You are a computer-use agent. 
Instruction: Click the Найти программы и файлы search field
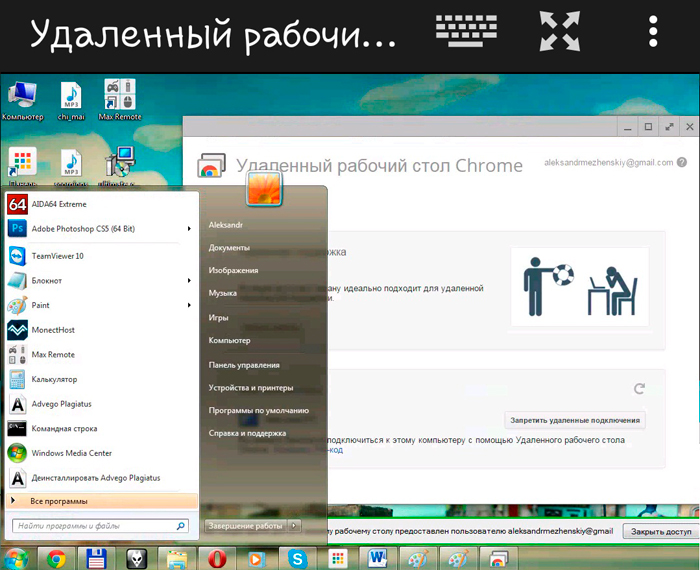click(100, 526)
